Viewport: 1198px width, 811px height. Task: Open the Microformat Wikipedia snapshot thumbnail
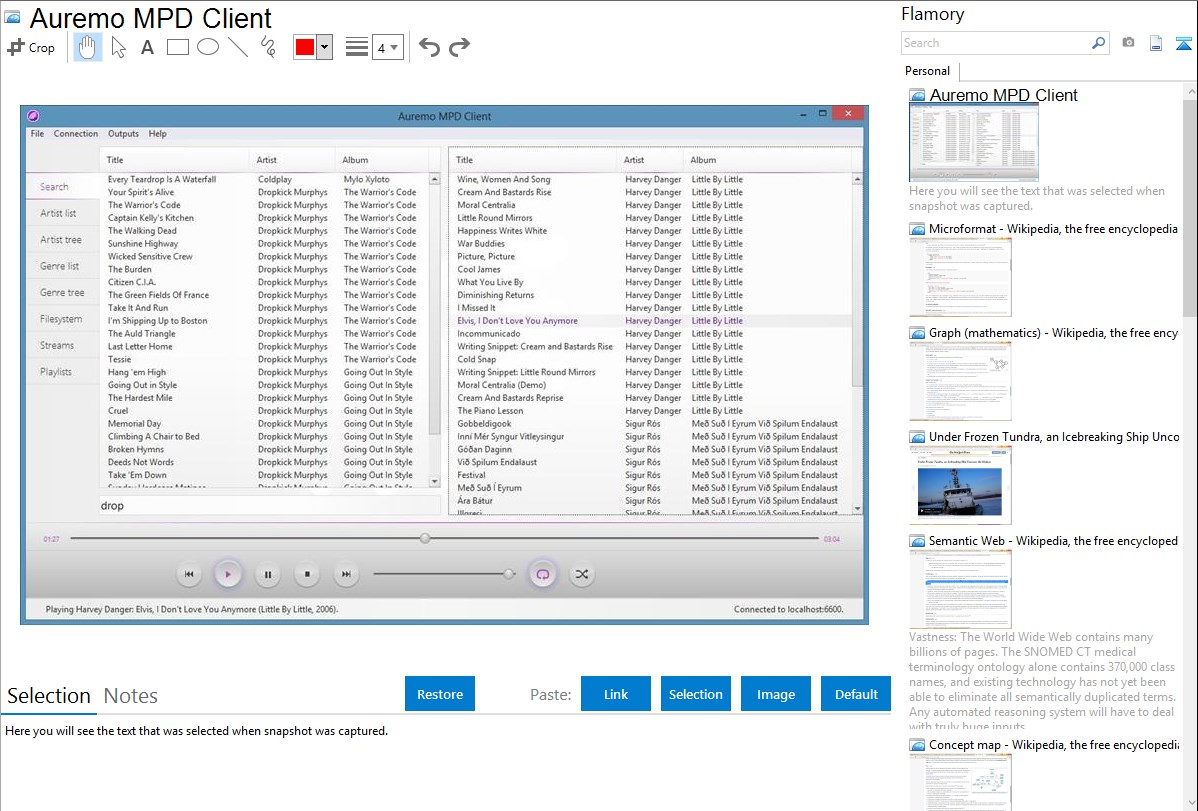pos(960,277)
